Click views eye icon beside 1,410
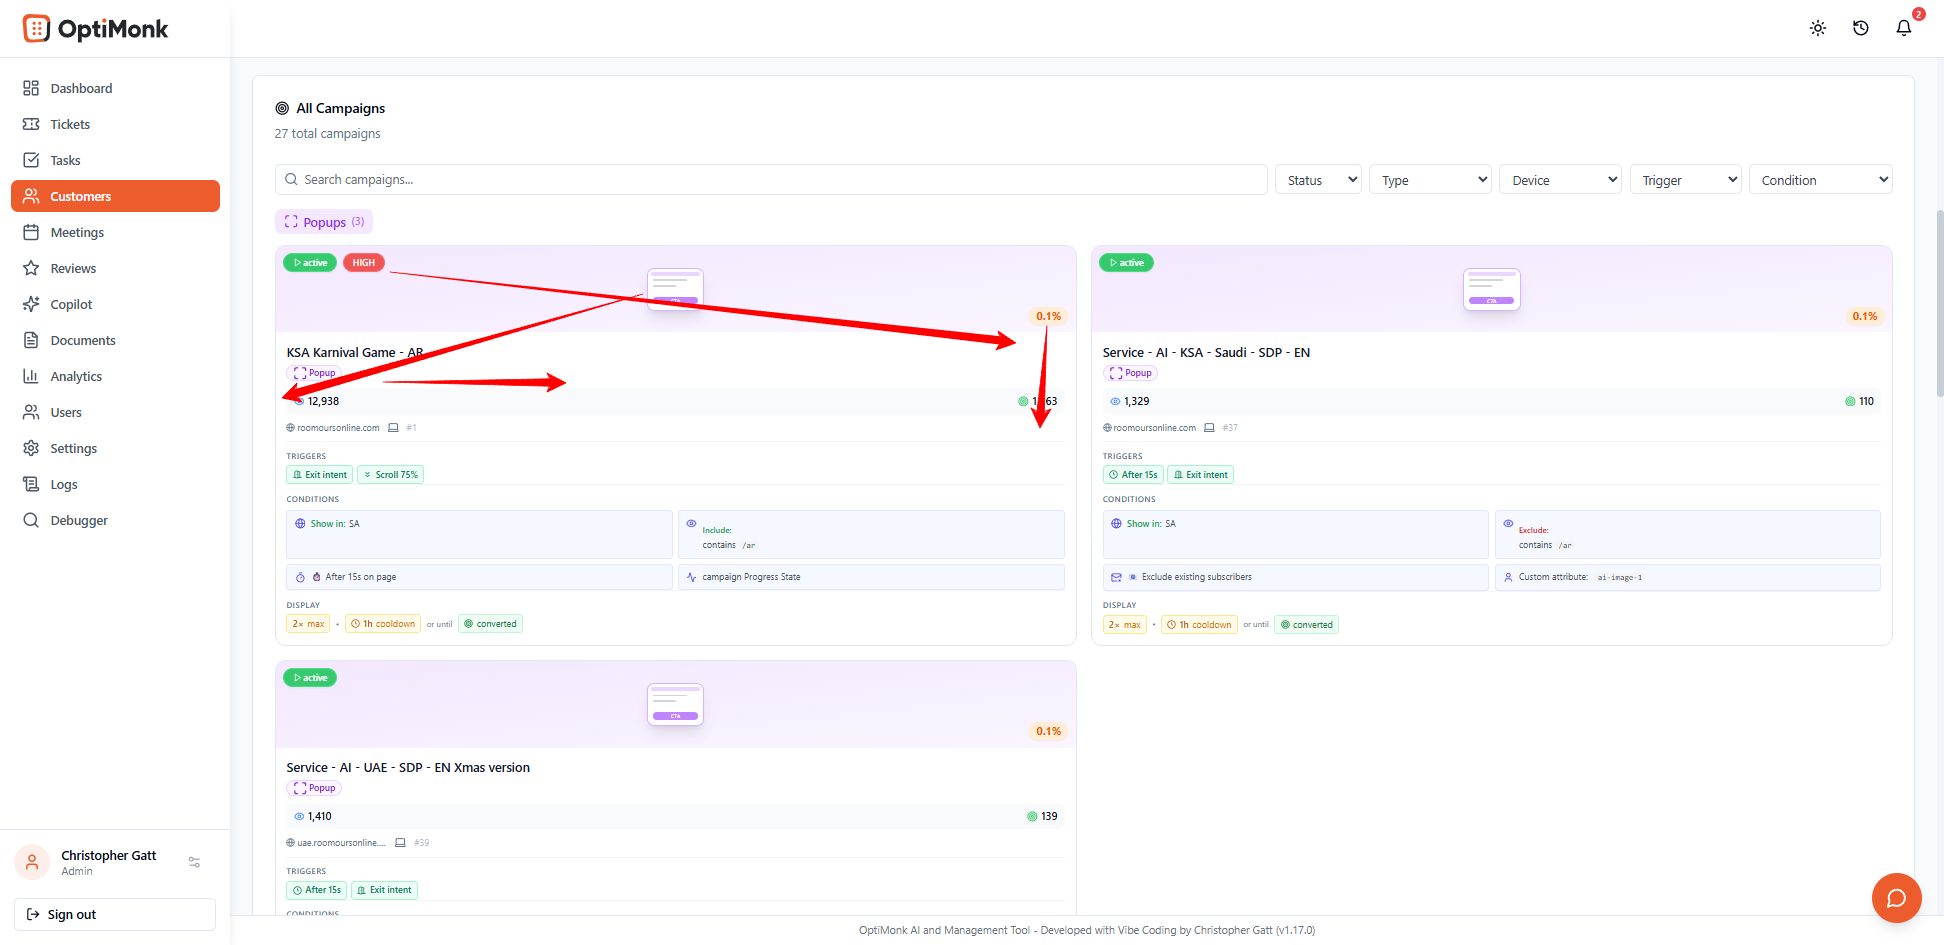This screenshot has width=1944, height=945. coord(299,816)
